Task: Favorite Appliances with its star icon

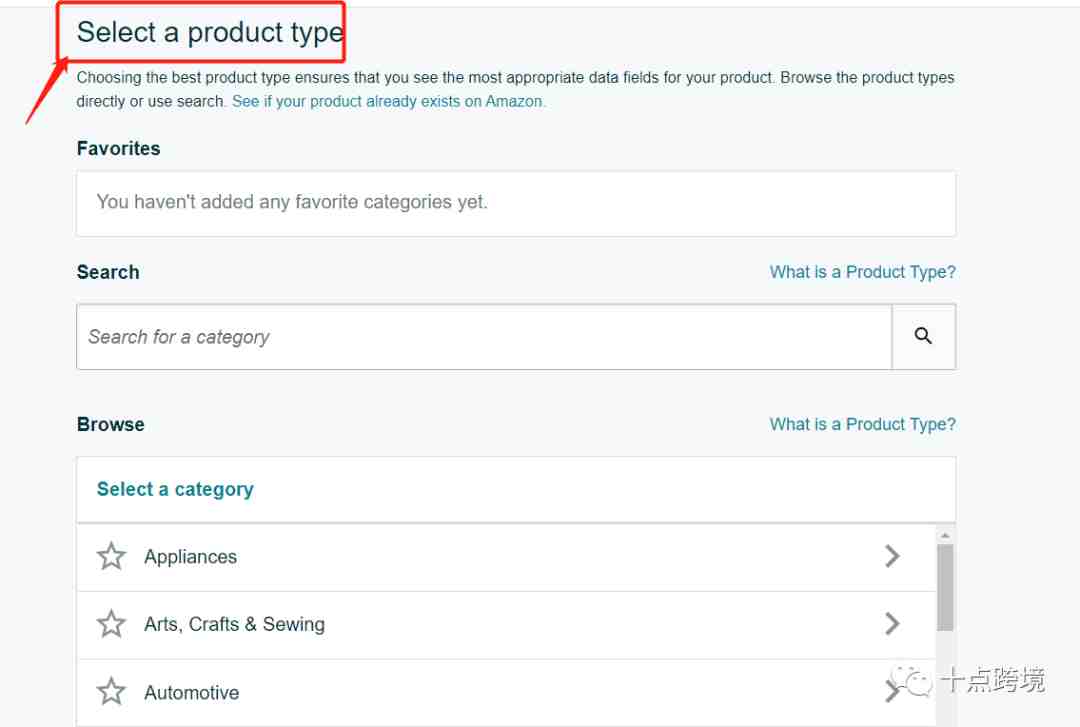Action: [111, 556]
